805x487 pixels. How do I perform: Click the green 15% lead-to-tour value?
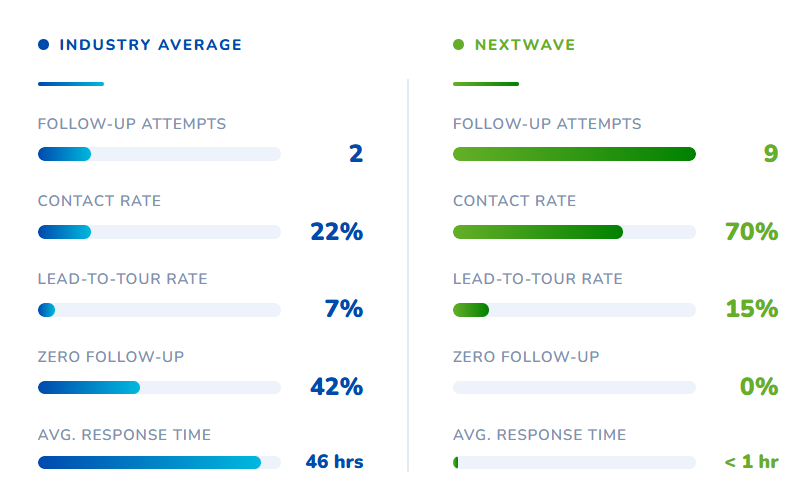click(x=751, y=309)
